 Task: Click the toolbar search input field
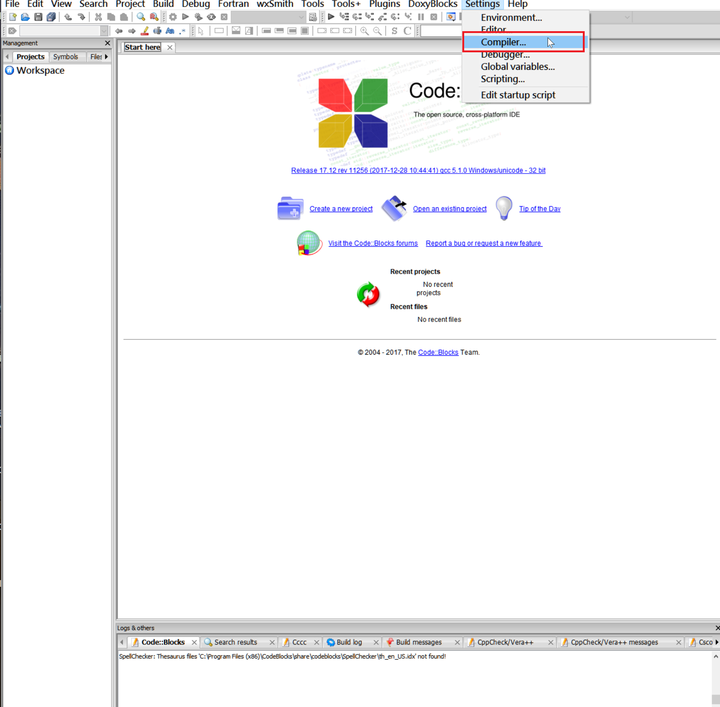point(441,31)
